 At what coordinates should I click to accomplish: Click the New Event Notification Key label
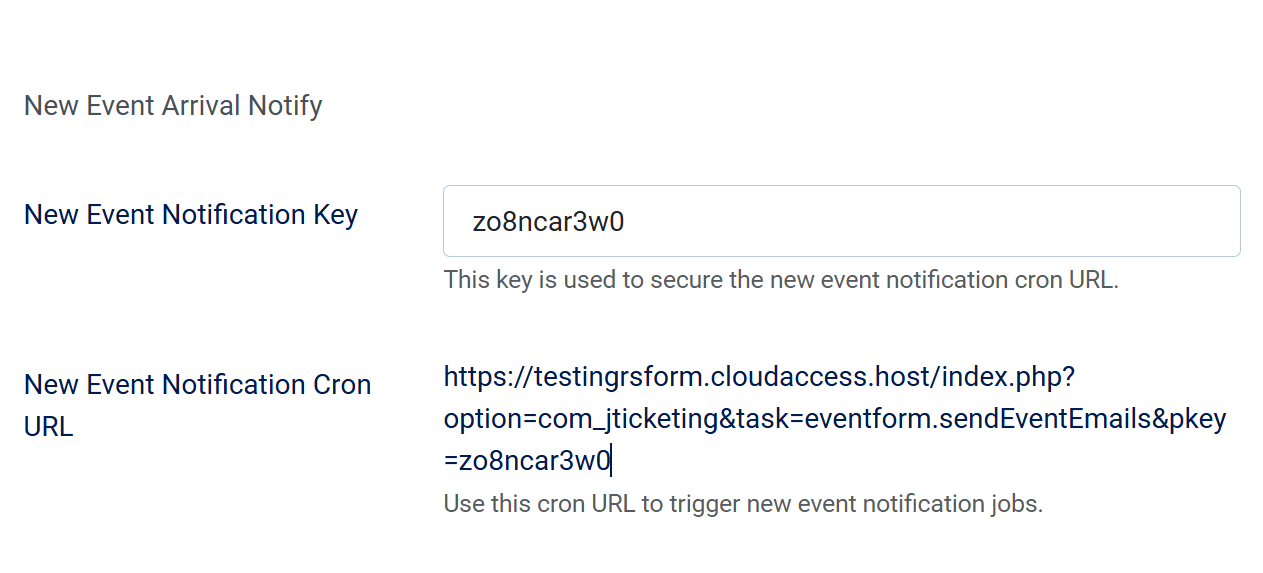(x=190, y=215)
